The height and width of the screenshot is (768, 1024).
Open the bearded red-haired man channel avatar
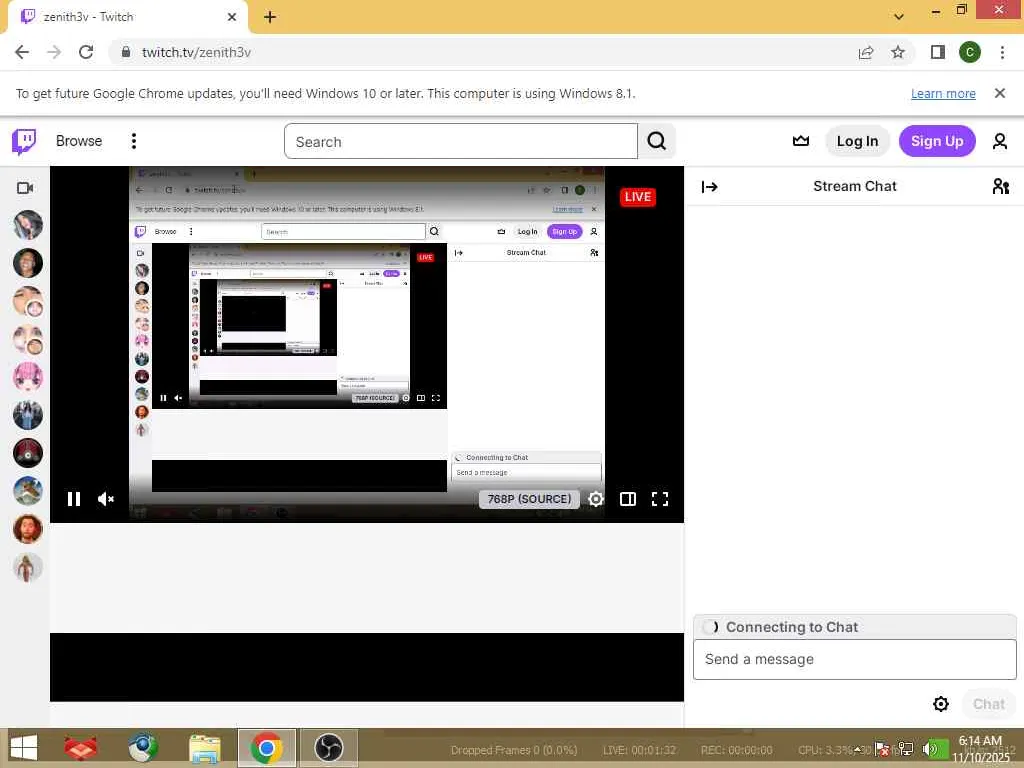coord(27,529)
